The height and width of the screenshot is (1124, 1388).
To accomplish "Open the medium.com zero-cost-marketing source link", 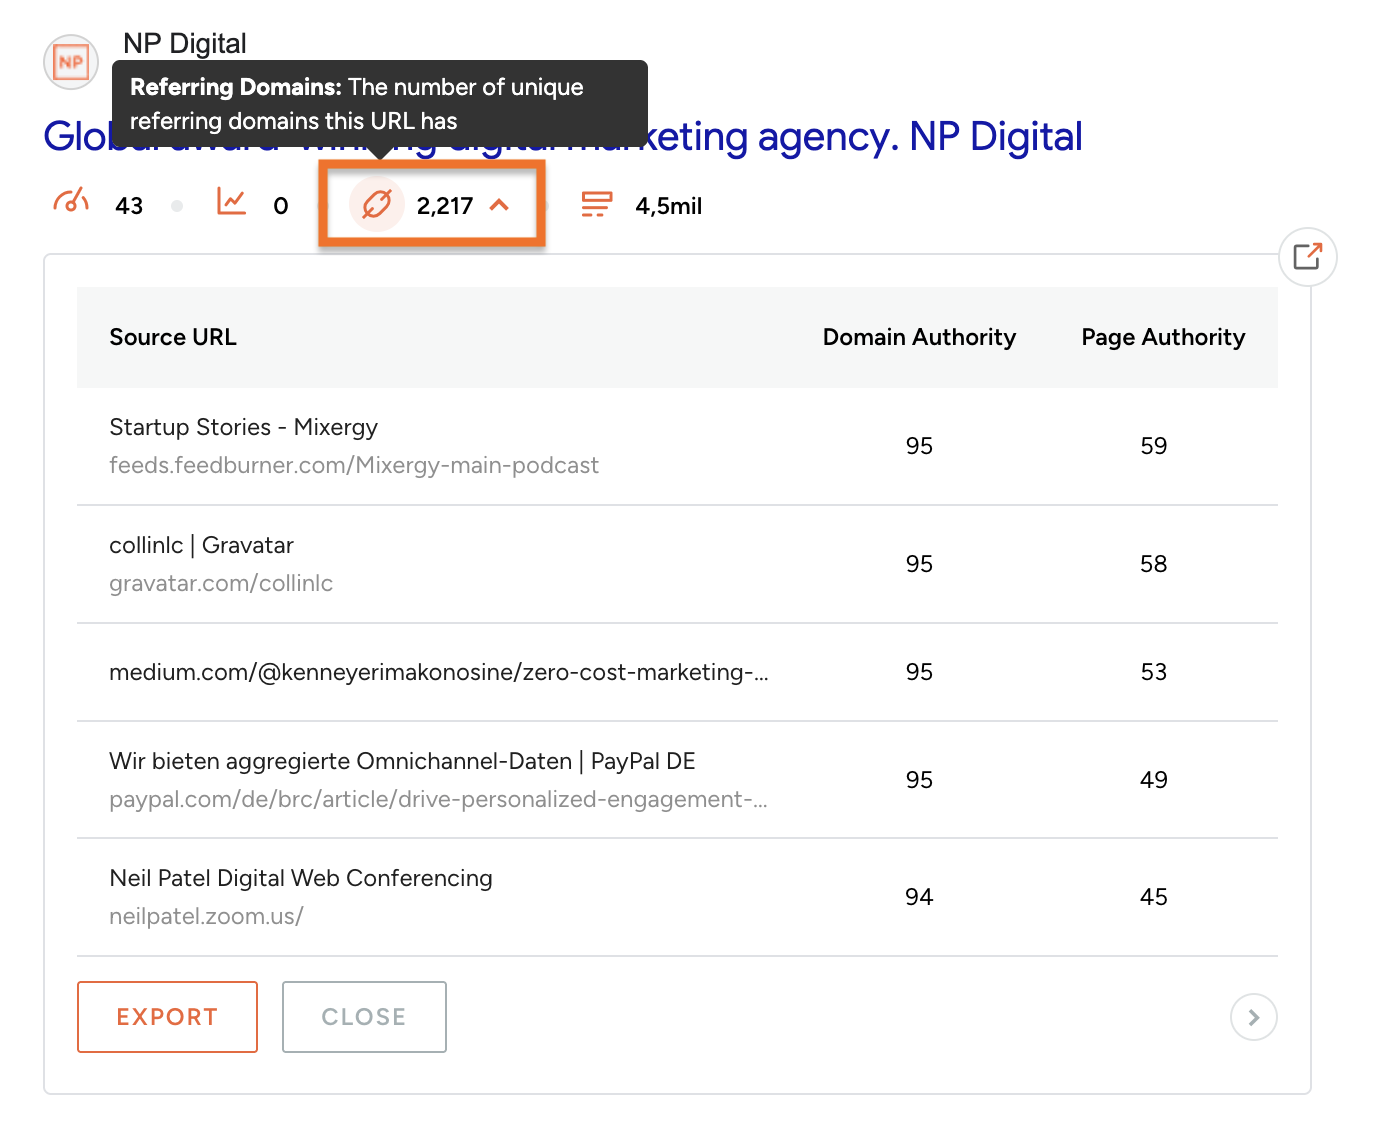I will pos(439,672).
